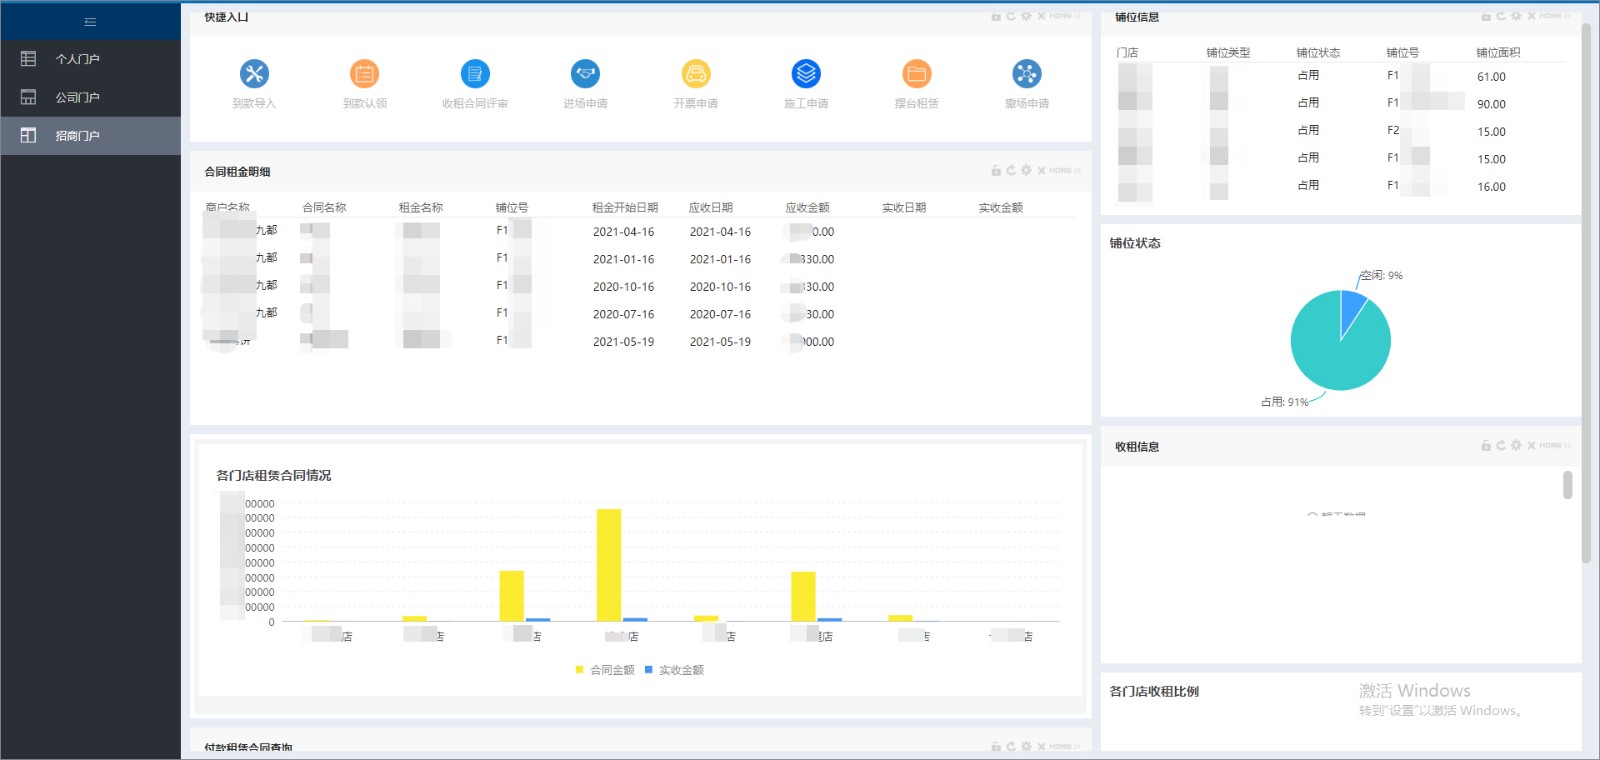This screenshot has width=1600, height=760.
Task: Click MORE link in 收租信息 panel
Action: [x=1555, y=446]
